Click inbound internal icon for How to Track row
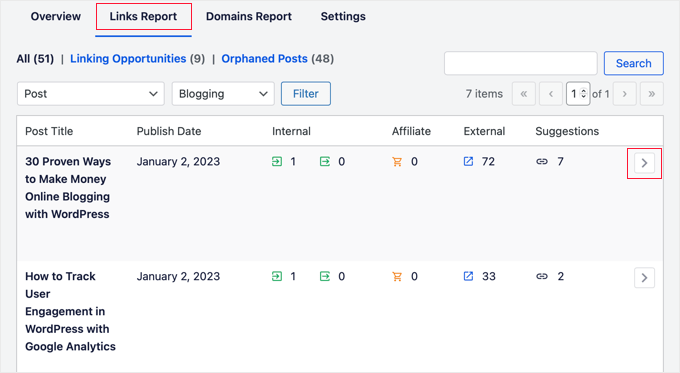 coord(277,276)
